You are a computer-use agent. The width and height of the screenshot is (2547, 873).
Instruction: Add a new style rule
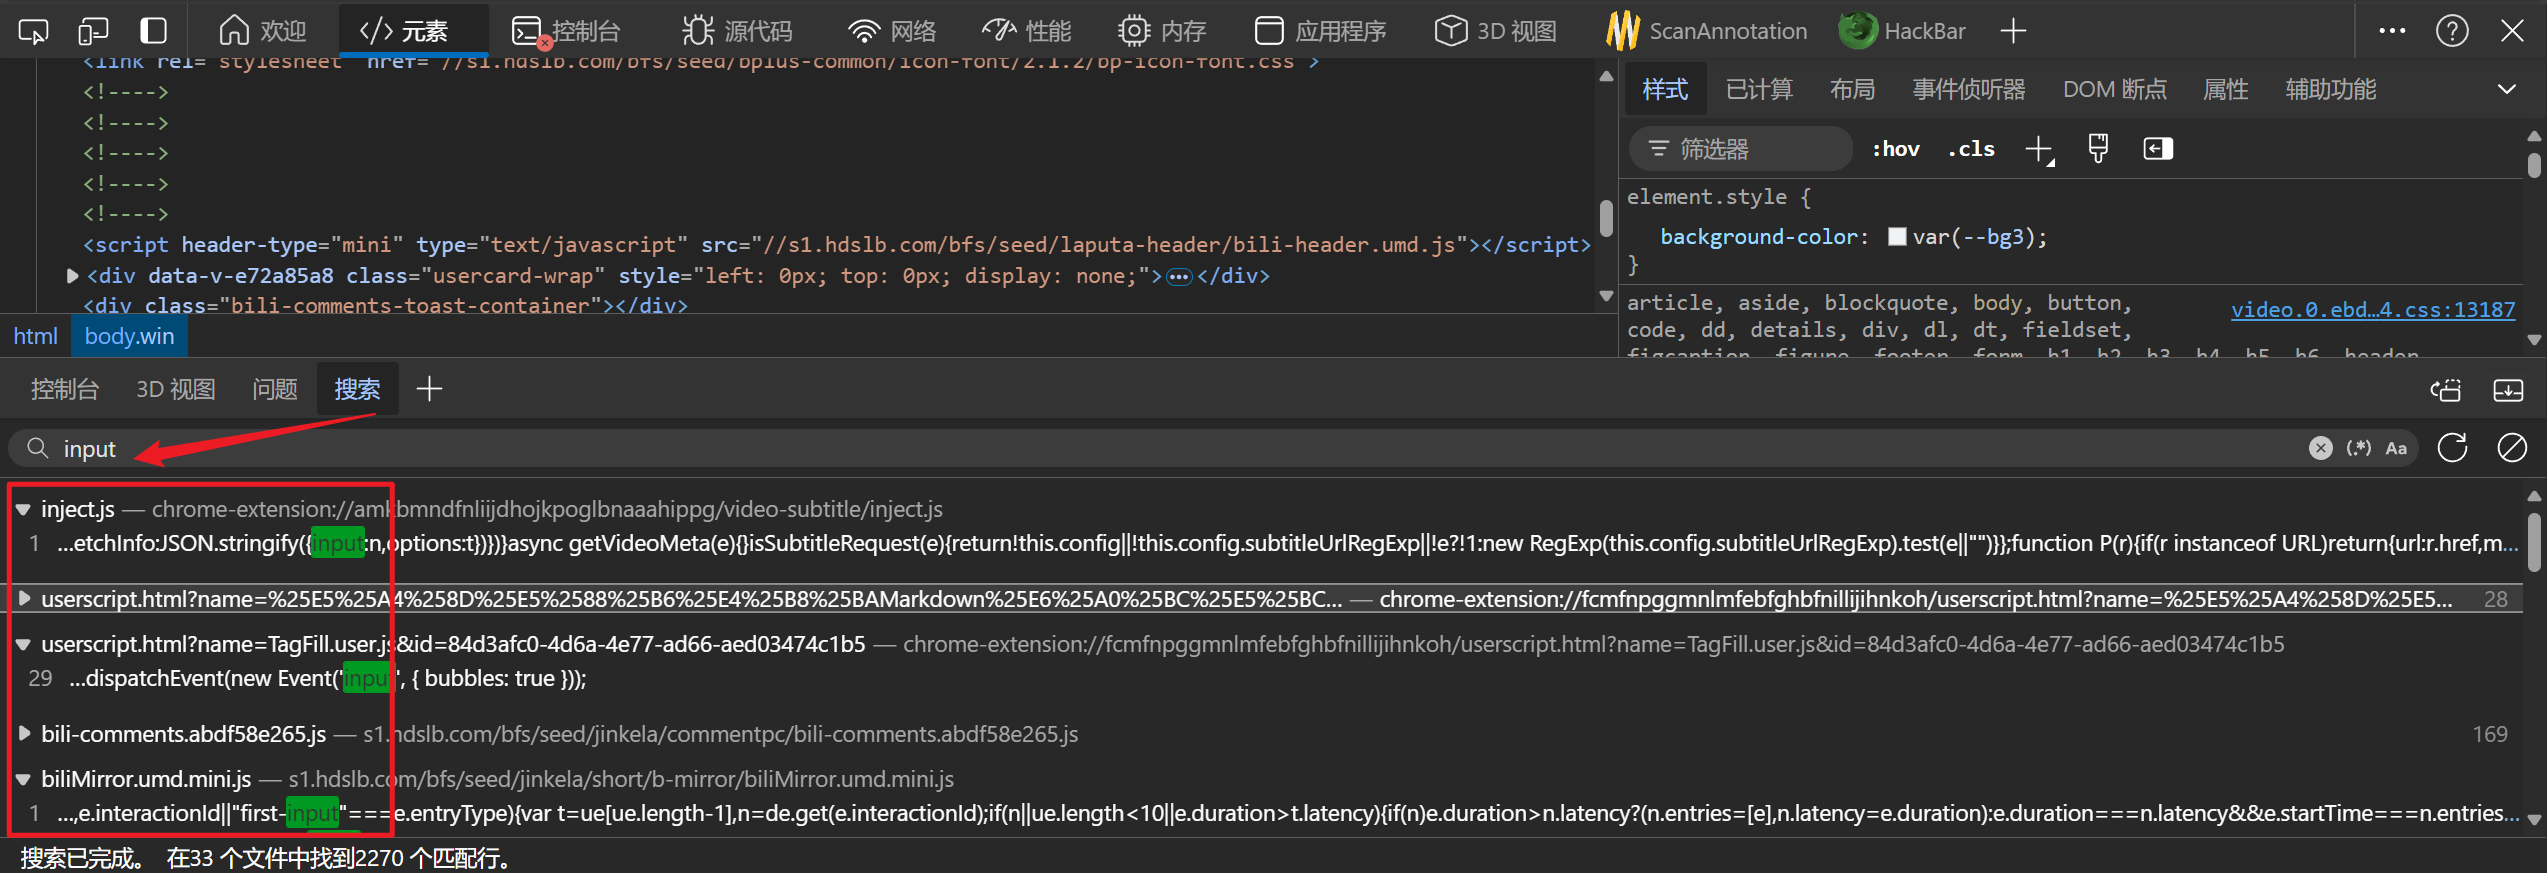(x=2039, y=150)
